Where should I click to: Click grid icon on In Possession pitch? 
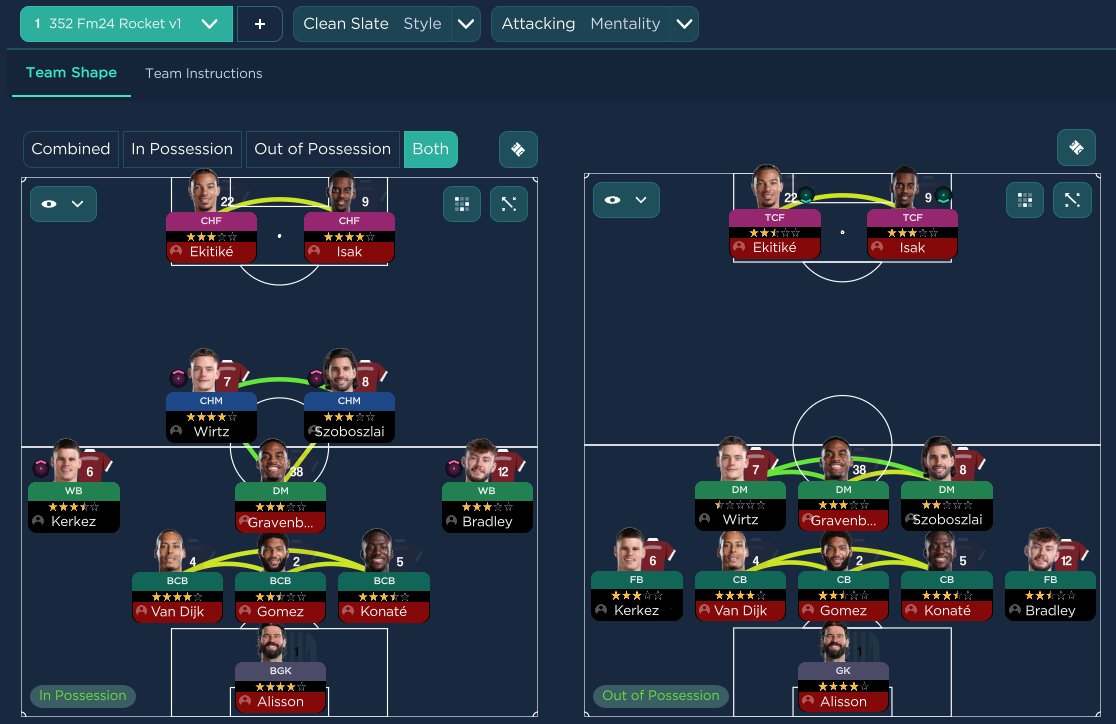[x=462, y=204]
